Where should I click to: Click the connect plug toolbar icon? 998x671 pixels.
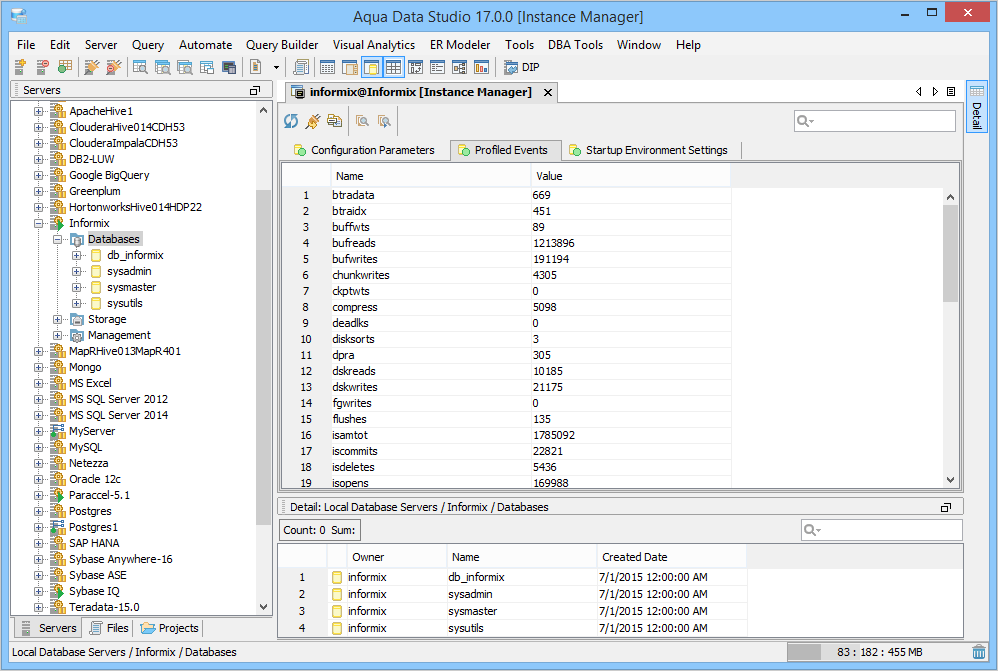pyautogui.click(x=92, y=67)
